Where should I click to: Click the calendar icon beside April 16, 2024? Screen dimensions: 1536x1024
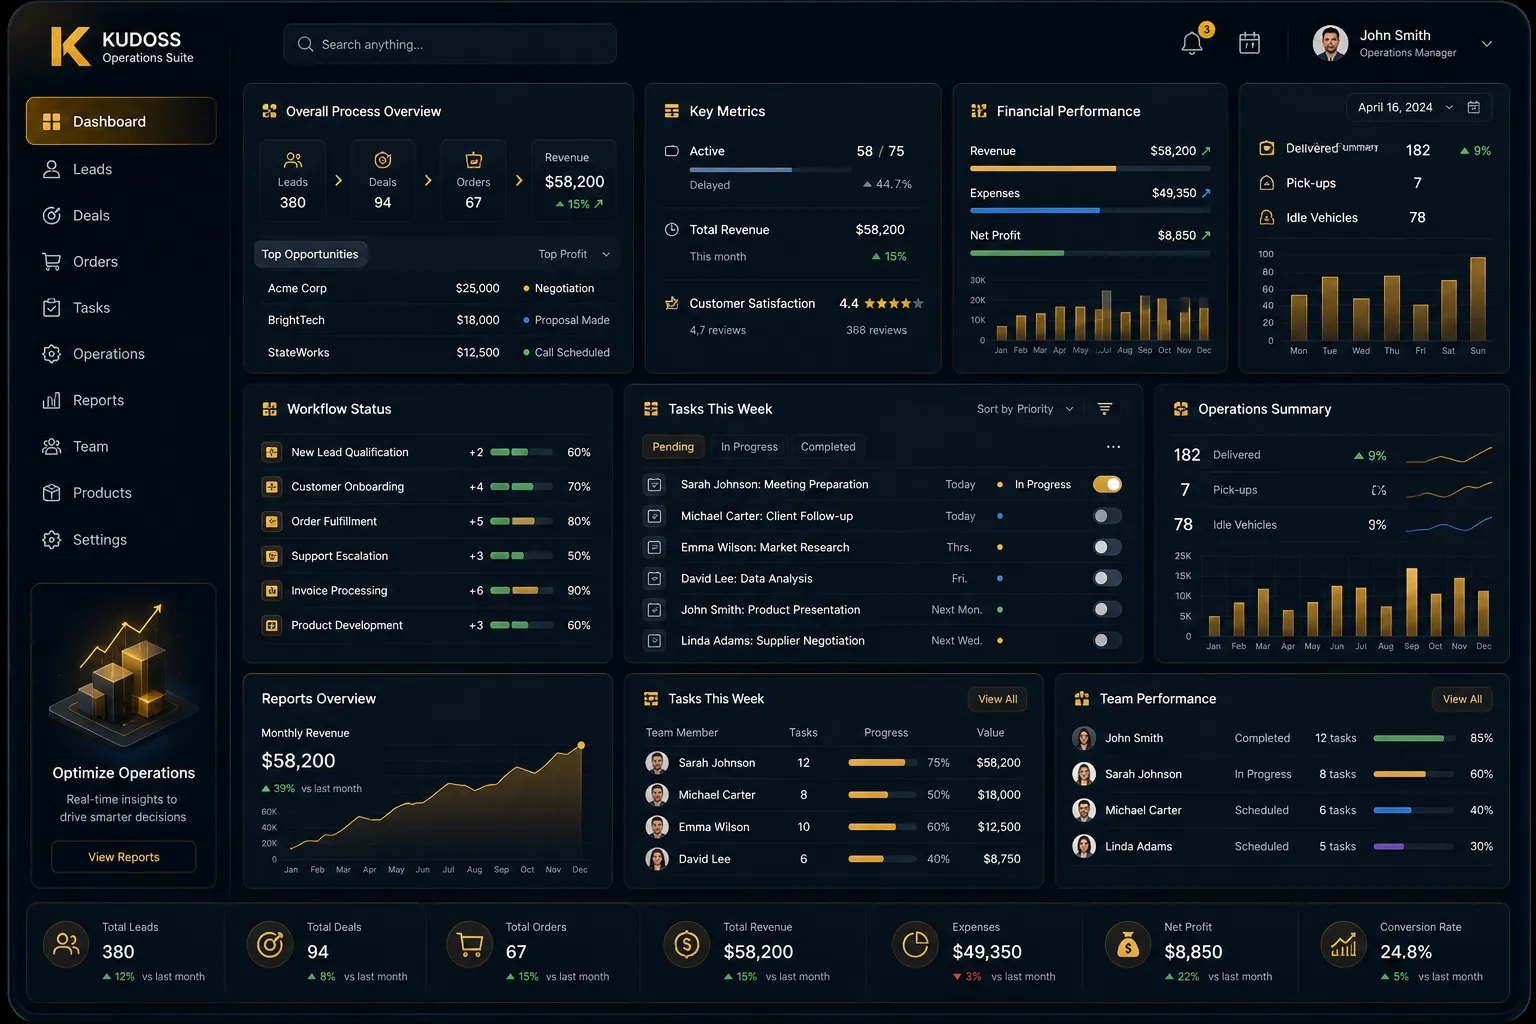(1473, 107)
